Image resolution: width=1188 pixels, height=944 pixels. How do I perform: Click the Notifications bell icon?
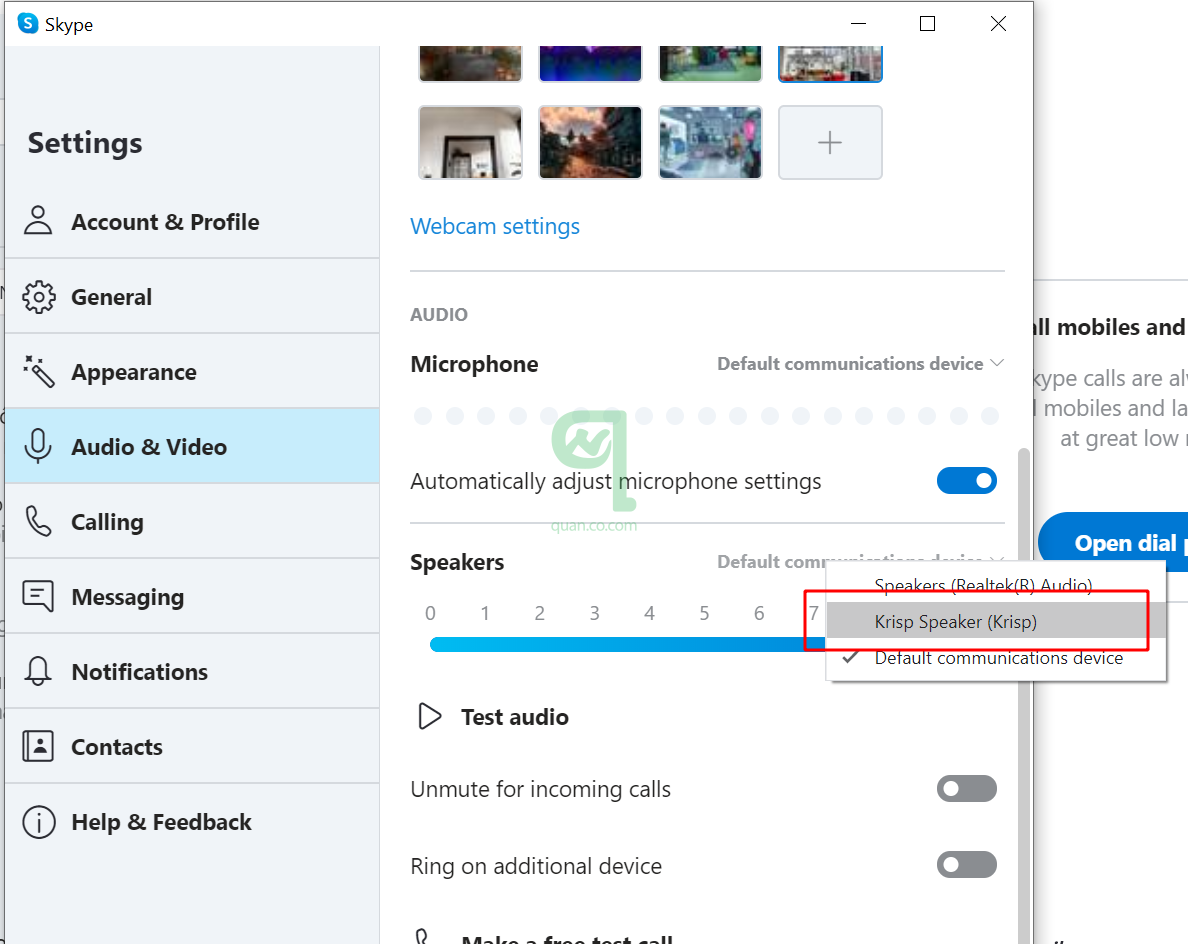38,671
